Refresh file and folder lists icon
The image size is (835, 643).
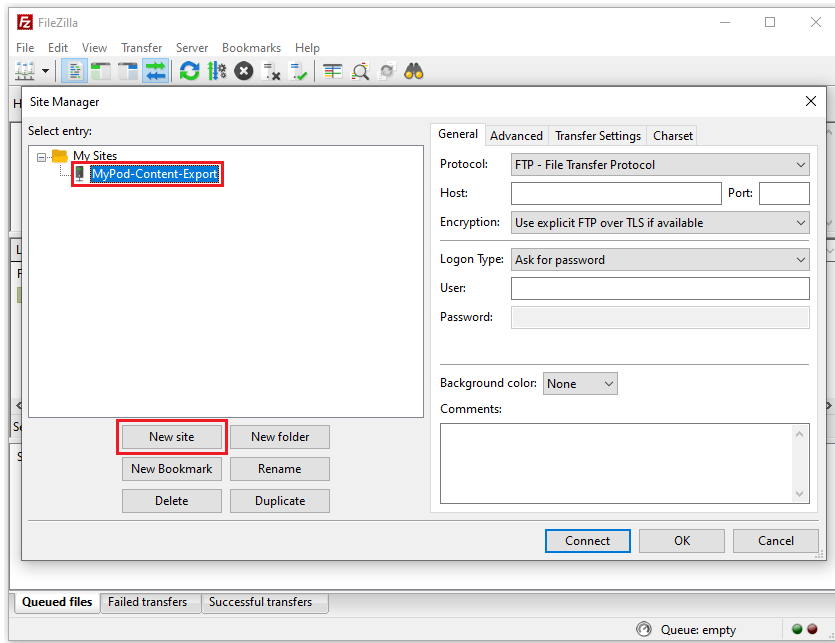(190, 71)
